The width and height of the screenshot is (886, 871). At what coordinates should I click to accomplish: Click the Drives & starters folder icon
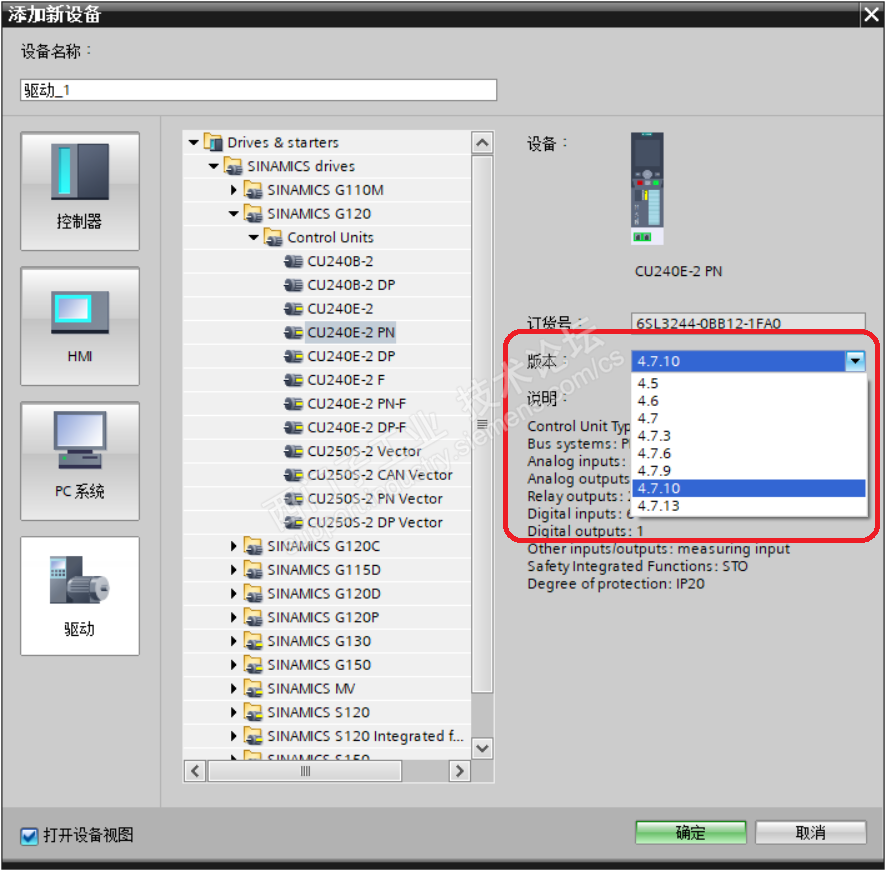pyautogui.click(x=213, y=142)
